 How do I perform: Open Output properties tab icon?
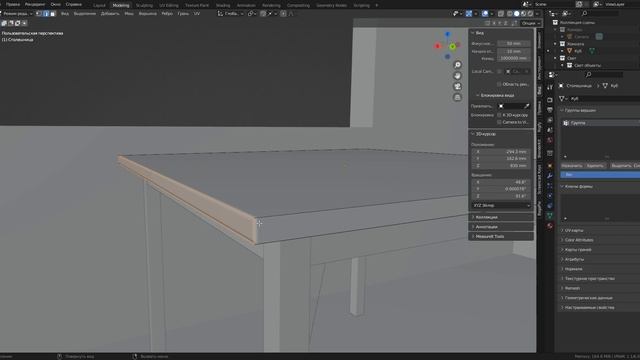pos(550,110)
